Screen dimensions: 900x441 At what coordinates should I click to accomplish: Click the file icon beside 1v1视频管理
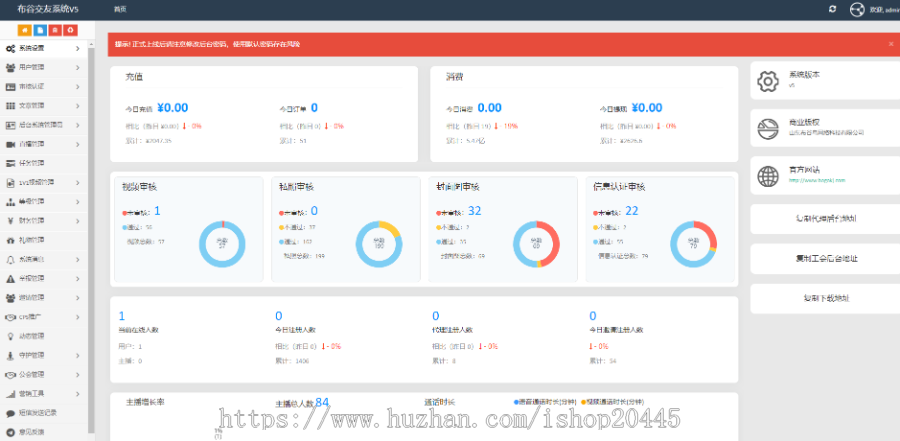click(10, 183)
